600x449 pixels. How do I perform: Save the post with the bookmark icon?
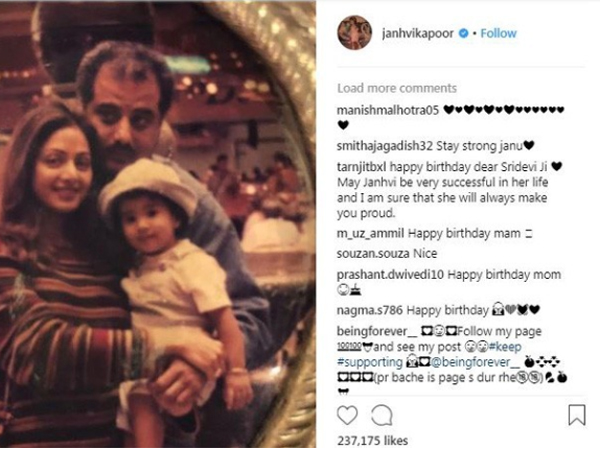click(576, 414)
